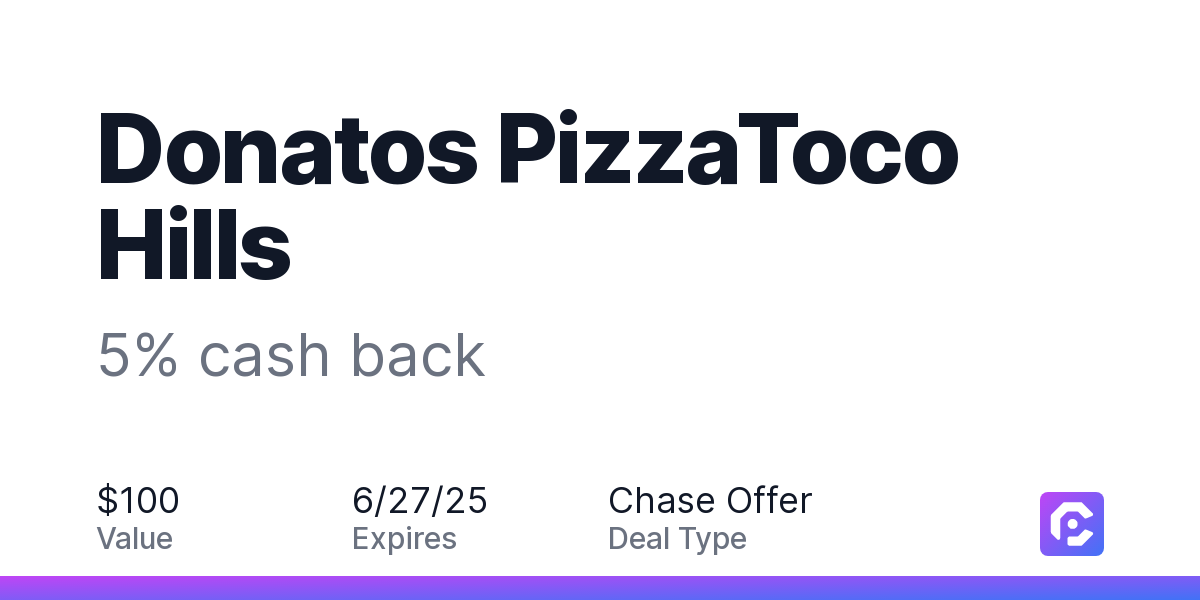This screenshot has width=1200, height=600.
Task: Click the purple logo icon
Action: [1072, 524]
